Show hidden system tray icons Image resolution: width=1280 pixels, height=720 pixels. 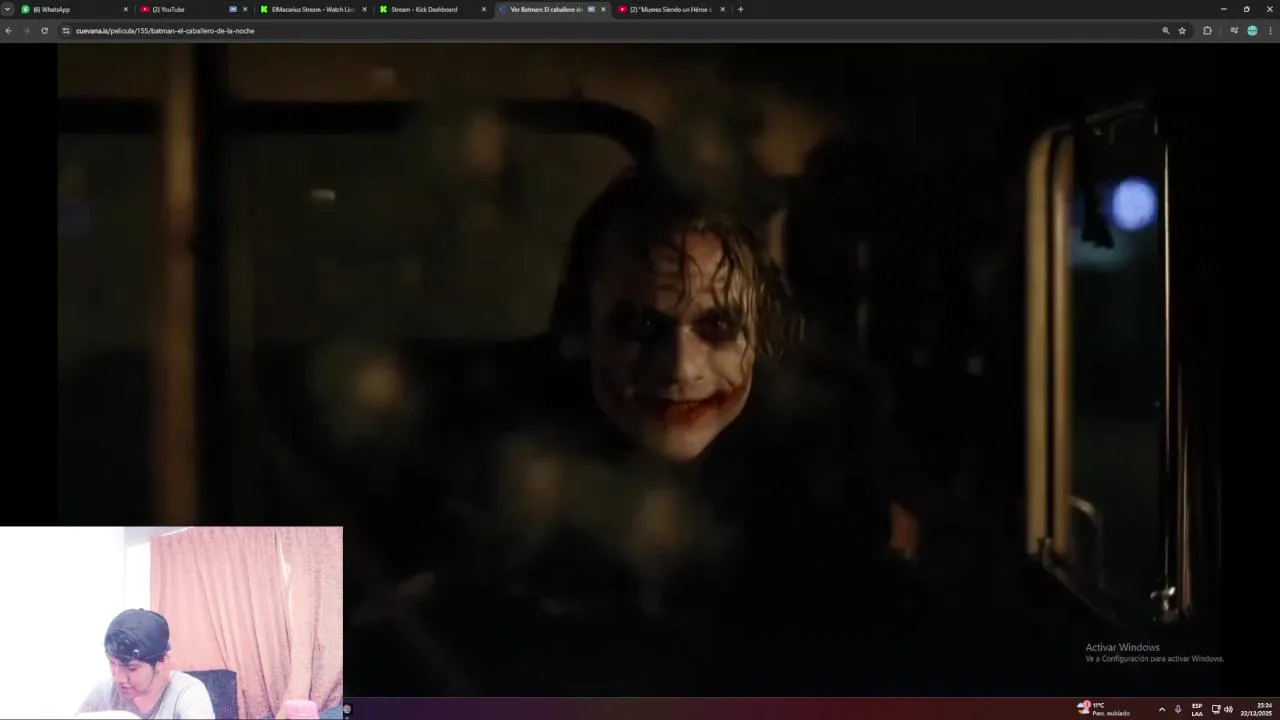[x=1161, y=709]
